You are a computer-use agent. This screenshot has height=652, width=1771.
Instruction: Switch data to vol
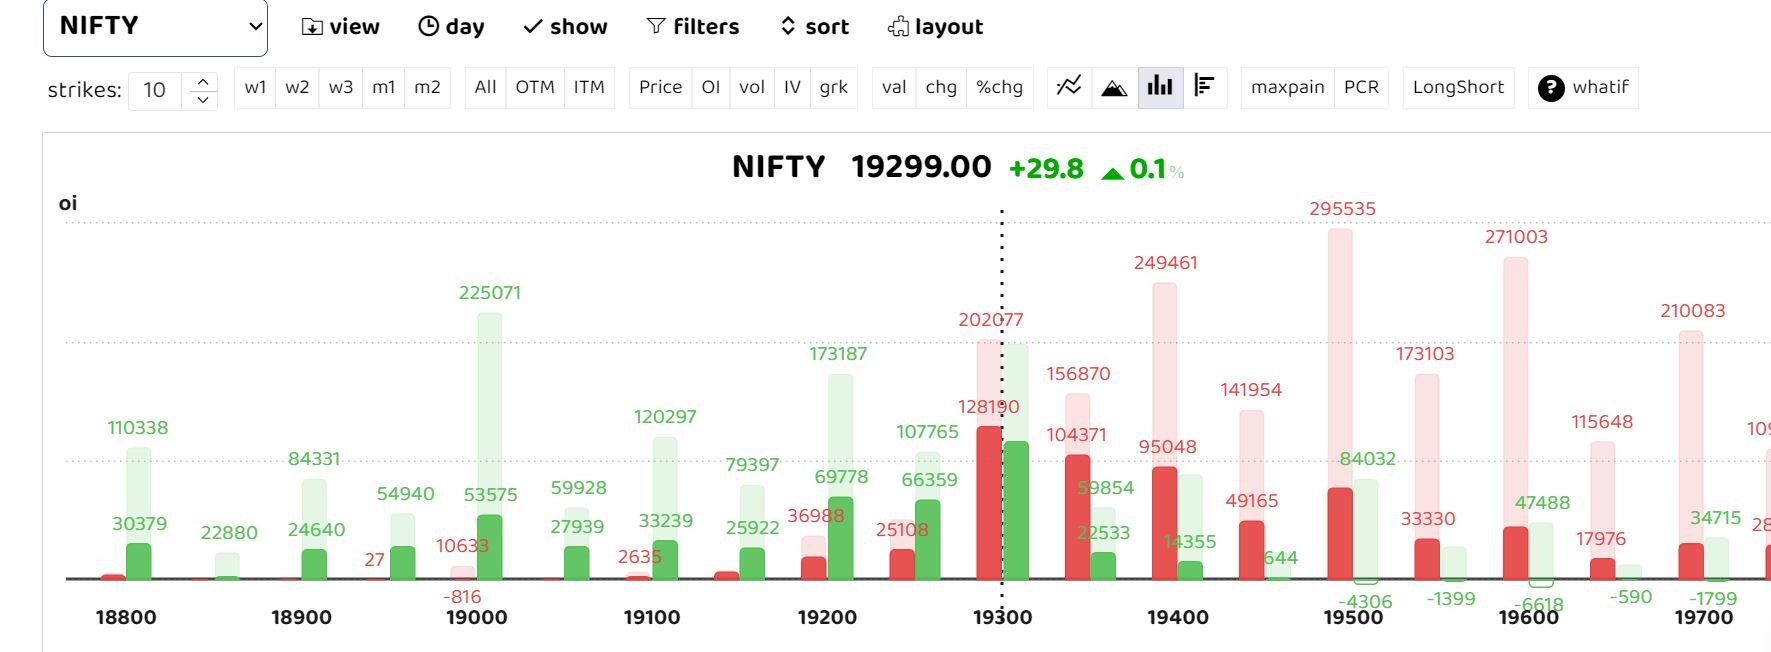[752, 87]
